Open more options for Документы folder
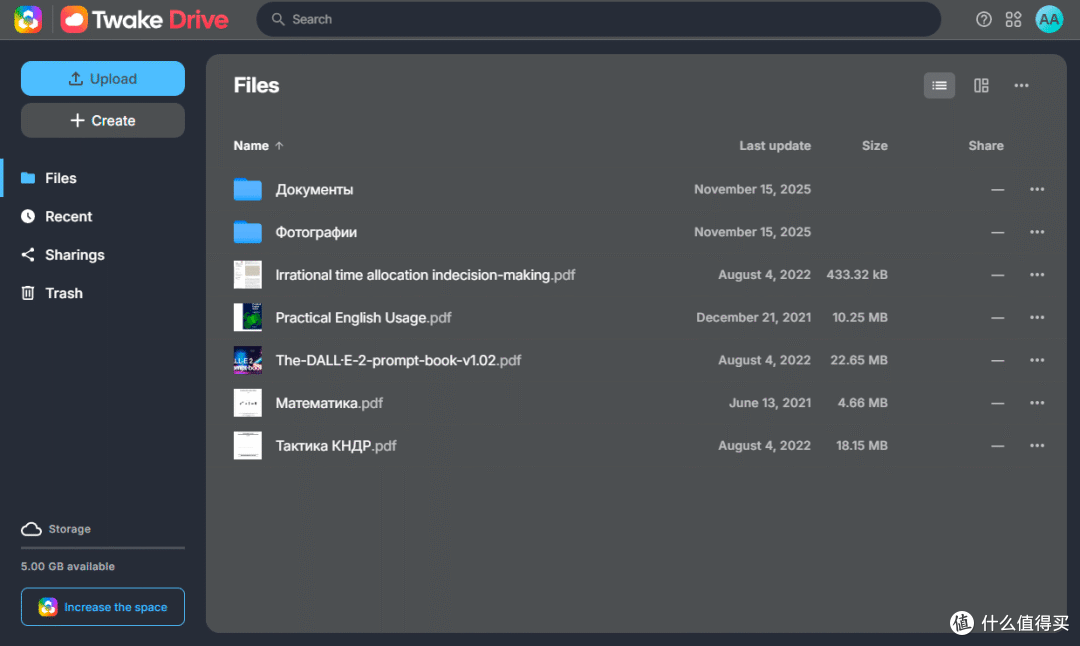1080x646 pixels. [x=1037, y=189]
